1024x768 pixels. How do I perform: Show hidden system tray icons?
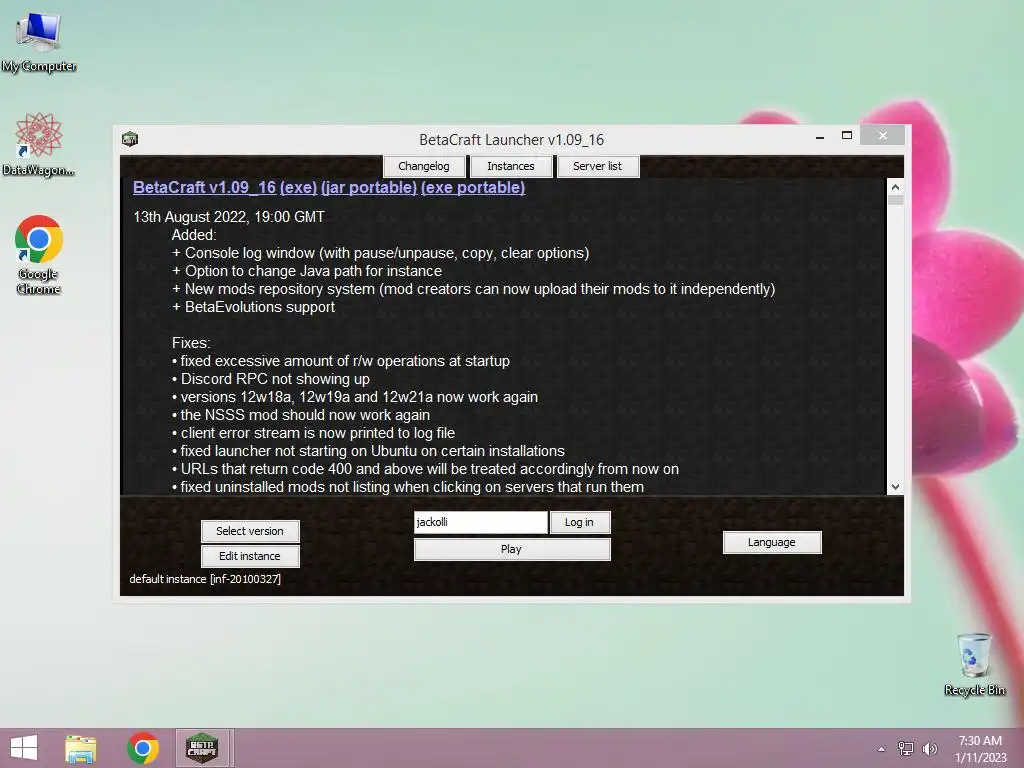[882, 749]
